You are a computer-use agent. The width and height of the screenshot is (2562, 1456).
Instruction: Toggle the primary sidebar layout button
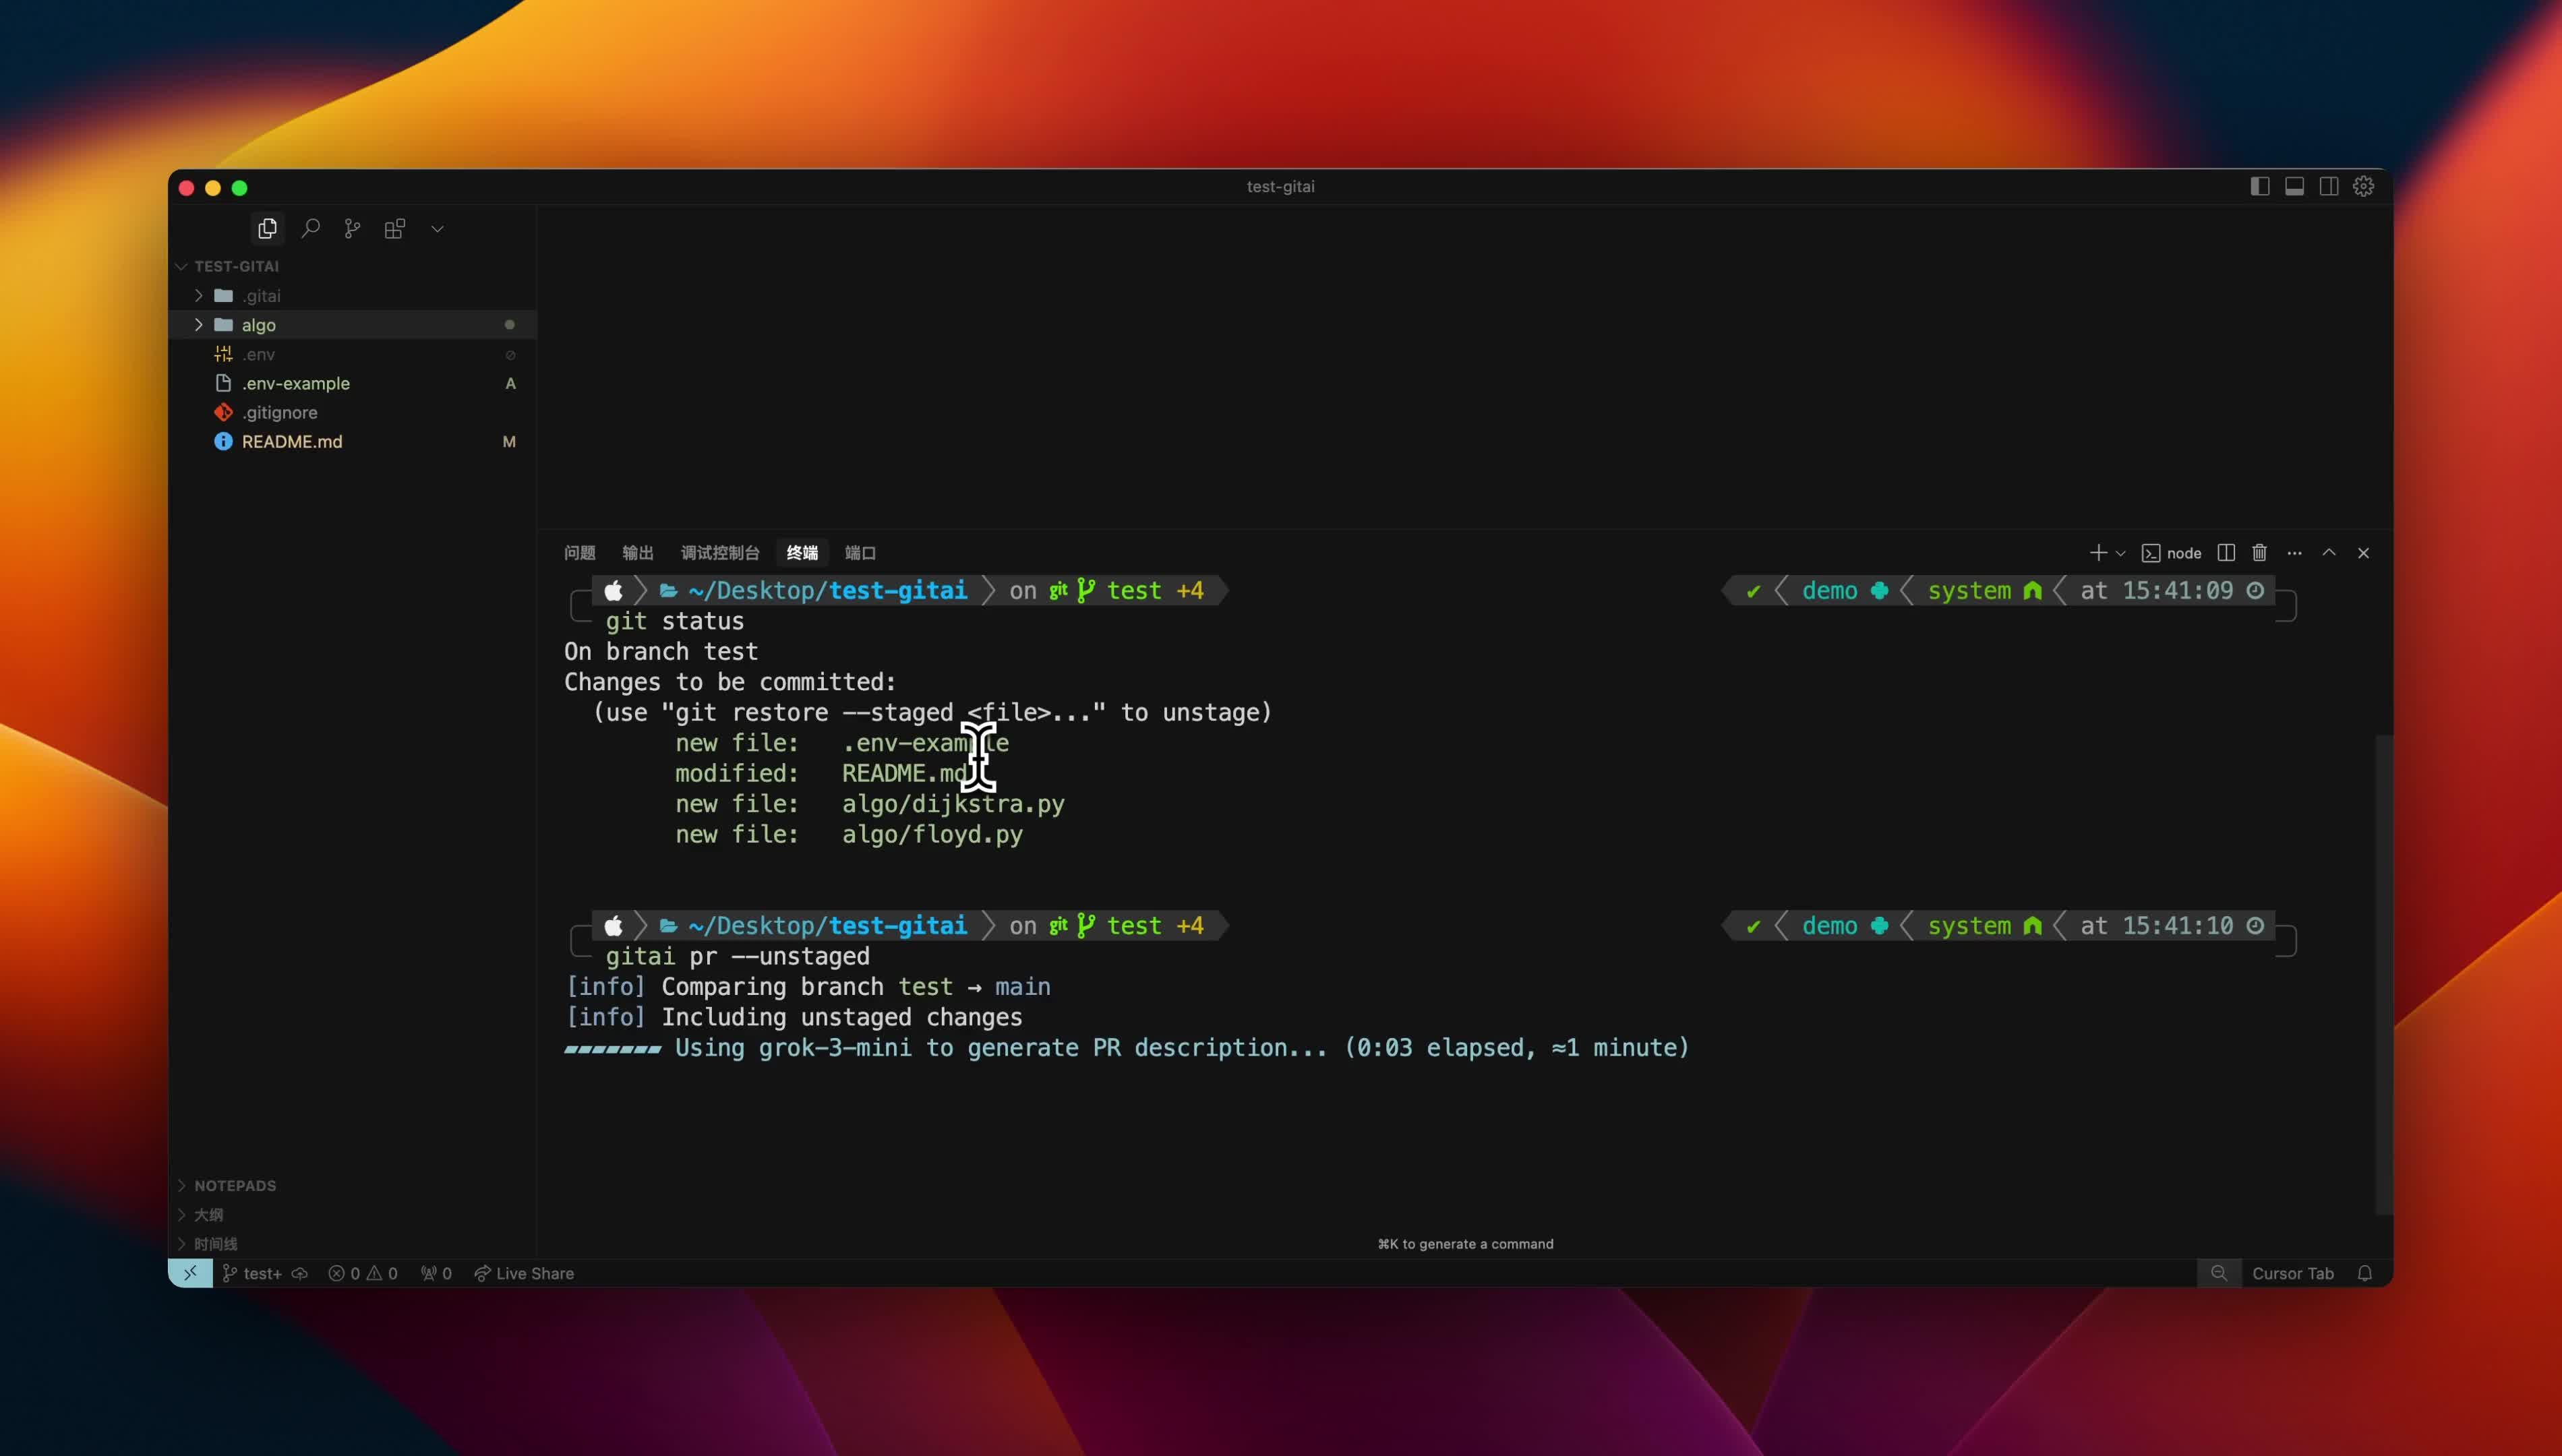point(2260,187)
